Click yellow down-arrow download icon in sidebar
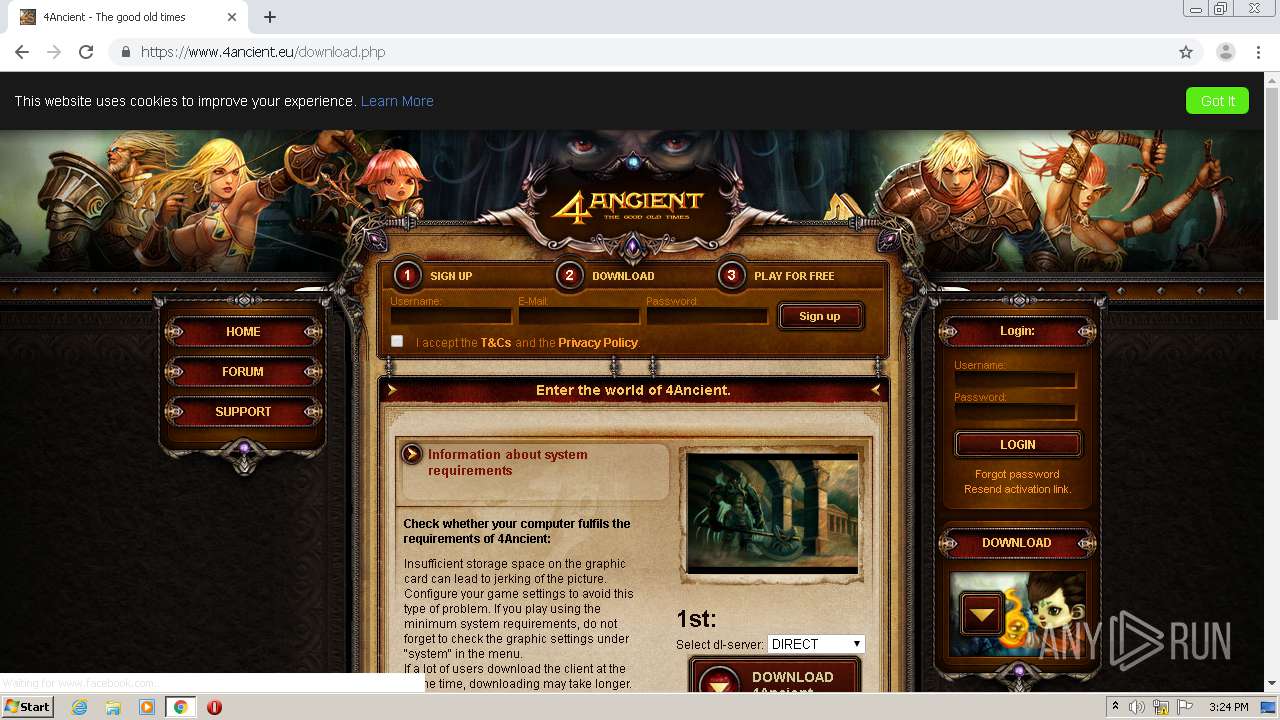This screenshot has width=1280, height=720. pos(982,614)
